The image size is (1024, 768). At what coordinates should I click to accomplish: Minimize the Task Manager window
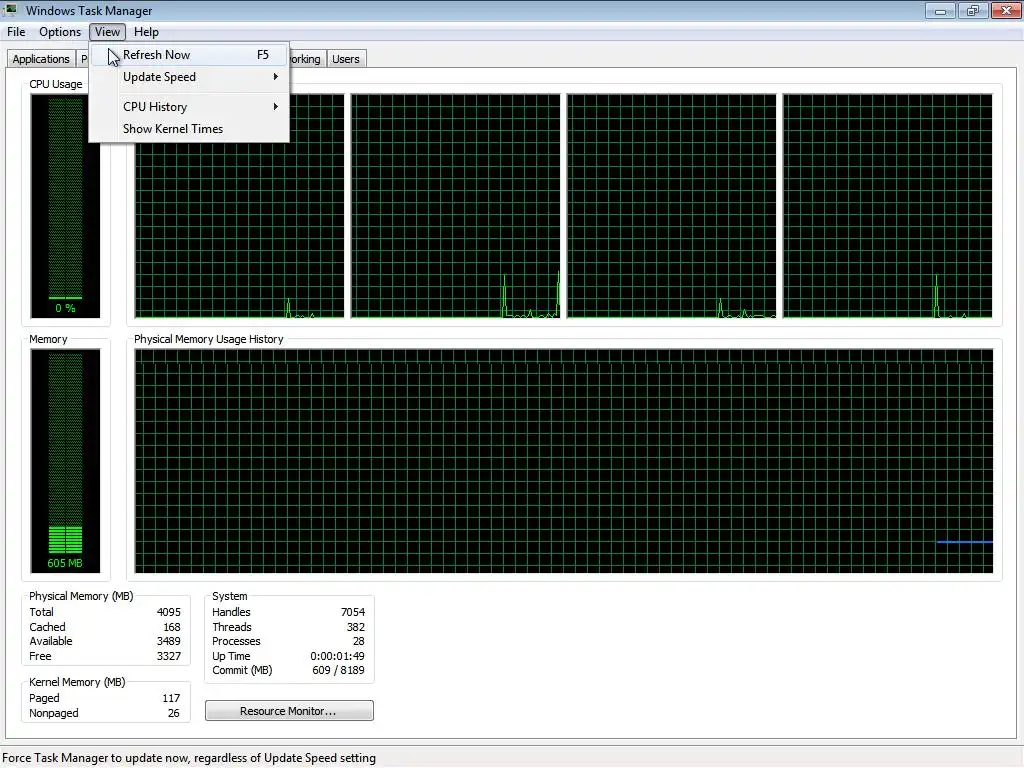point(940,10)
